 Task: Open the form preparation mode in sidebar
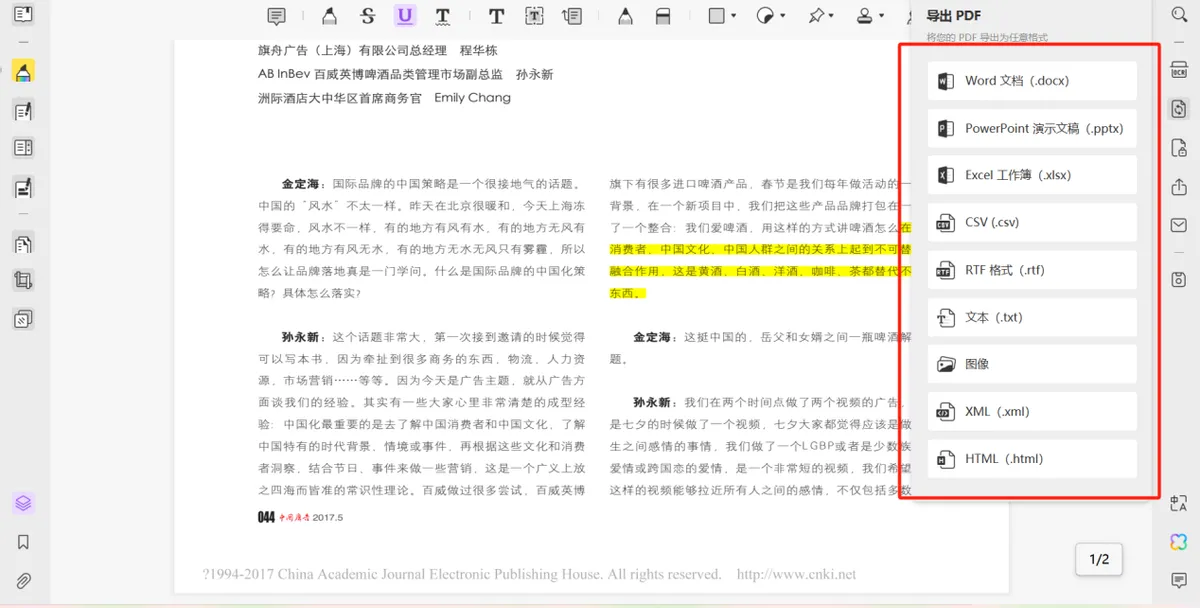point(23,148)
